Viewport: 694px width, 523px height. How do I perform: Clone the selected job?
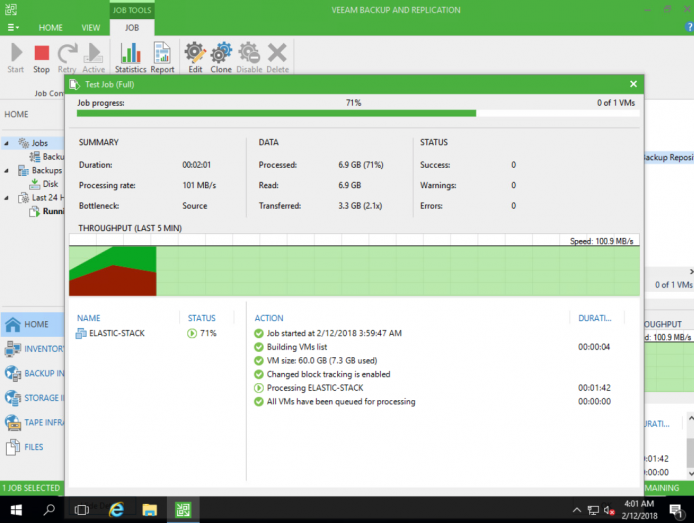pyautogui.click(x=221, y=58)
